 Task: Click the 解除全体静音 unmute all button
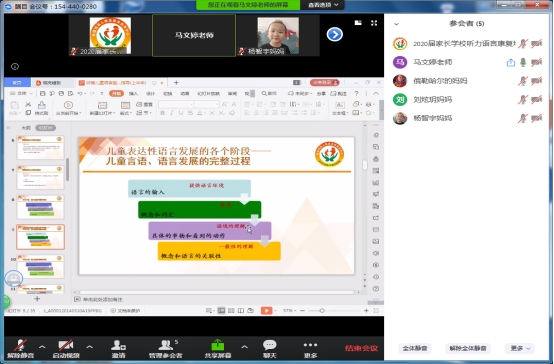coord(468,348)
